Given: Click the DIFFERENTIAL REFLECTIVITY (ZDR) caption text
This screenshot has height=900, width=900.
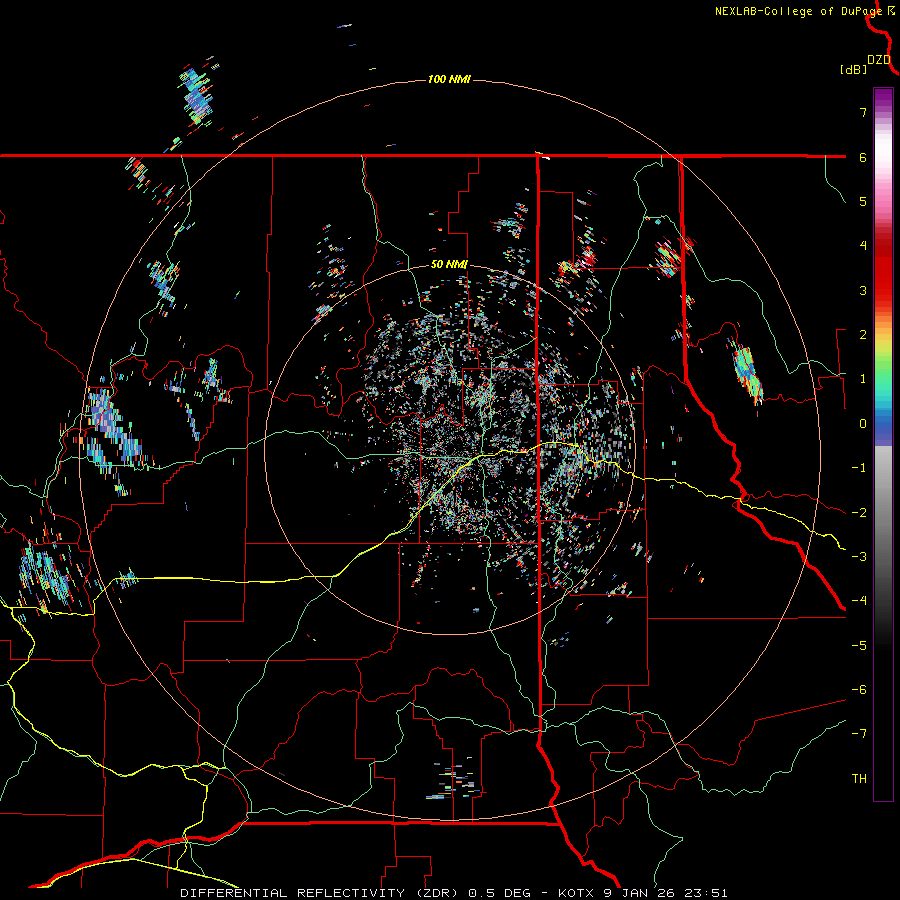Looking at the screenshot, I should coord(320,893).
